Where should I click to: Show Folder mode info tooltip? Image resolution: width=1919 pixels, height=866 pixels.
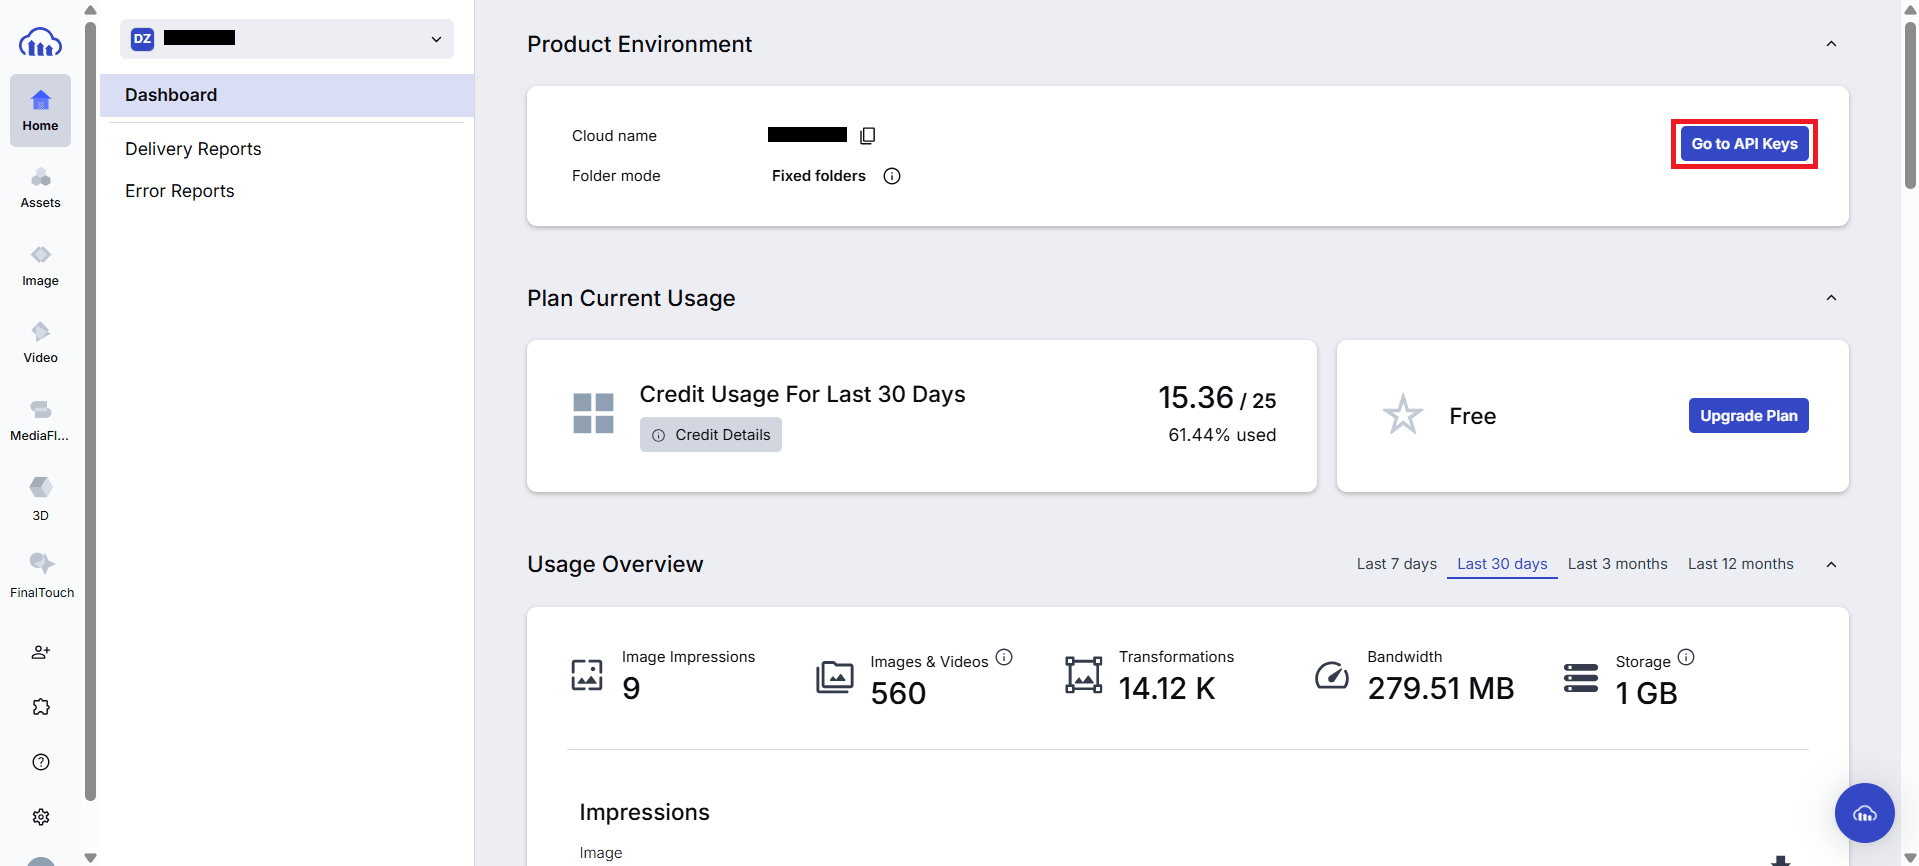892,176
